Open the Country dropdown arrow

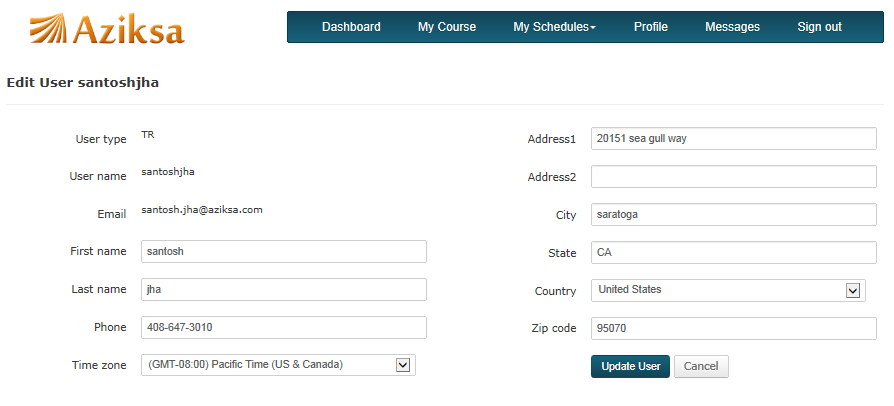click(x=852, y=291)
